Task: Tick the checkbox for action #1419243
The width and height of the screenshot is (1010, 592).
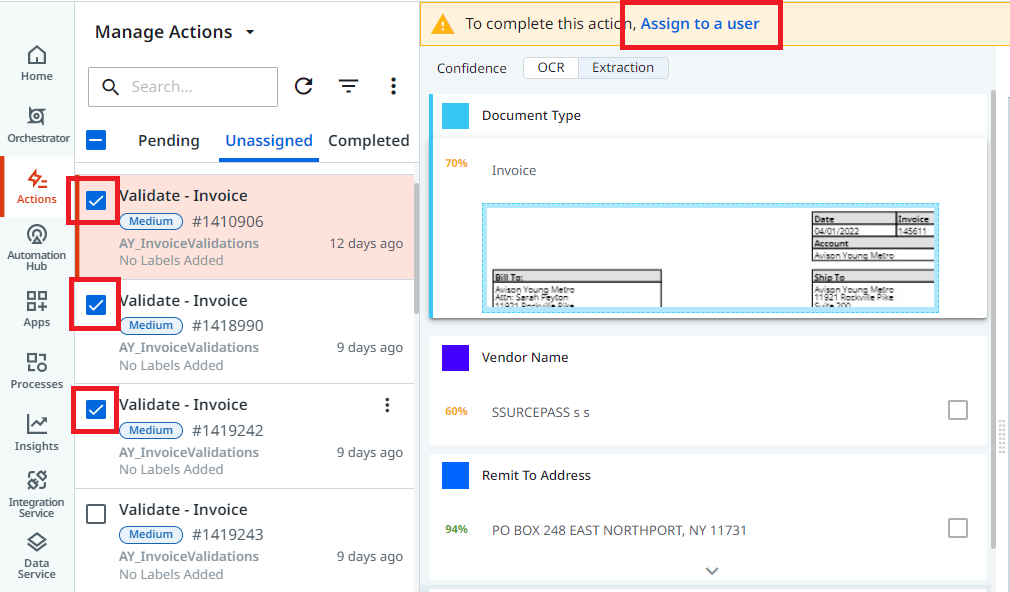Action: coord(96,514)
